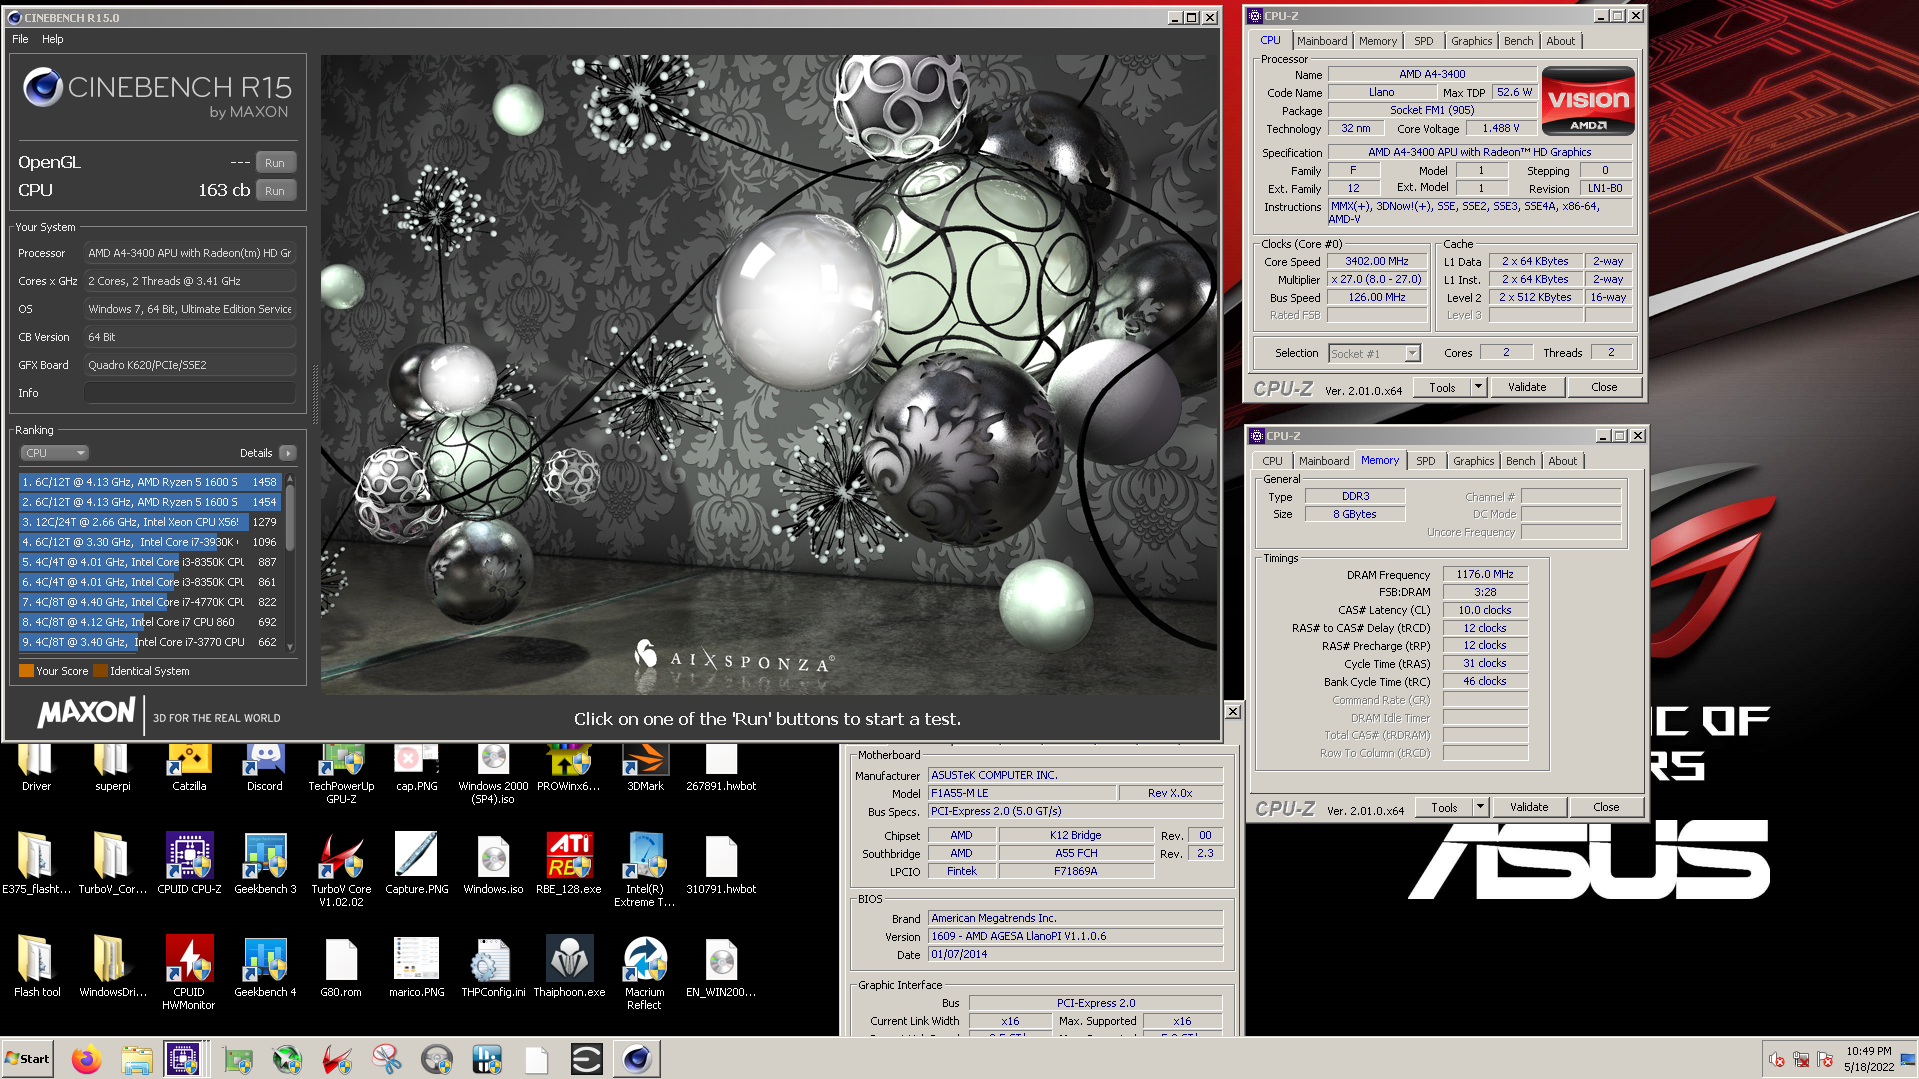The image size is (1919, 1079).
Task: Open the GPU-Z graphics card icon in taskbar
Action: pyautogui.click(x=237, y=1059)
